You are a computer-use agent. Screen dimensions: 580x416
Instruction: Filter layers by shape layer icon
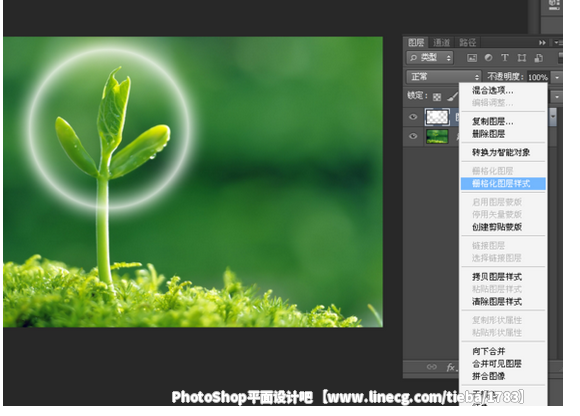[x=522, y=58]
